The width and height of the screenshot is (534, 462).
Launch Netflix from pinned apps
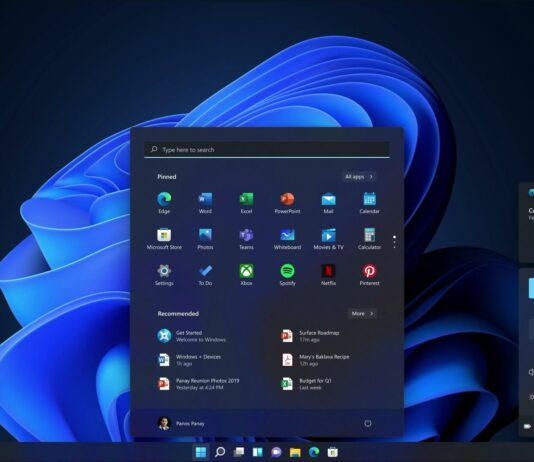[328, 274]
